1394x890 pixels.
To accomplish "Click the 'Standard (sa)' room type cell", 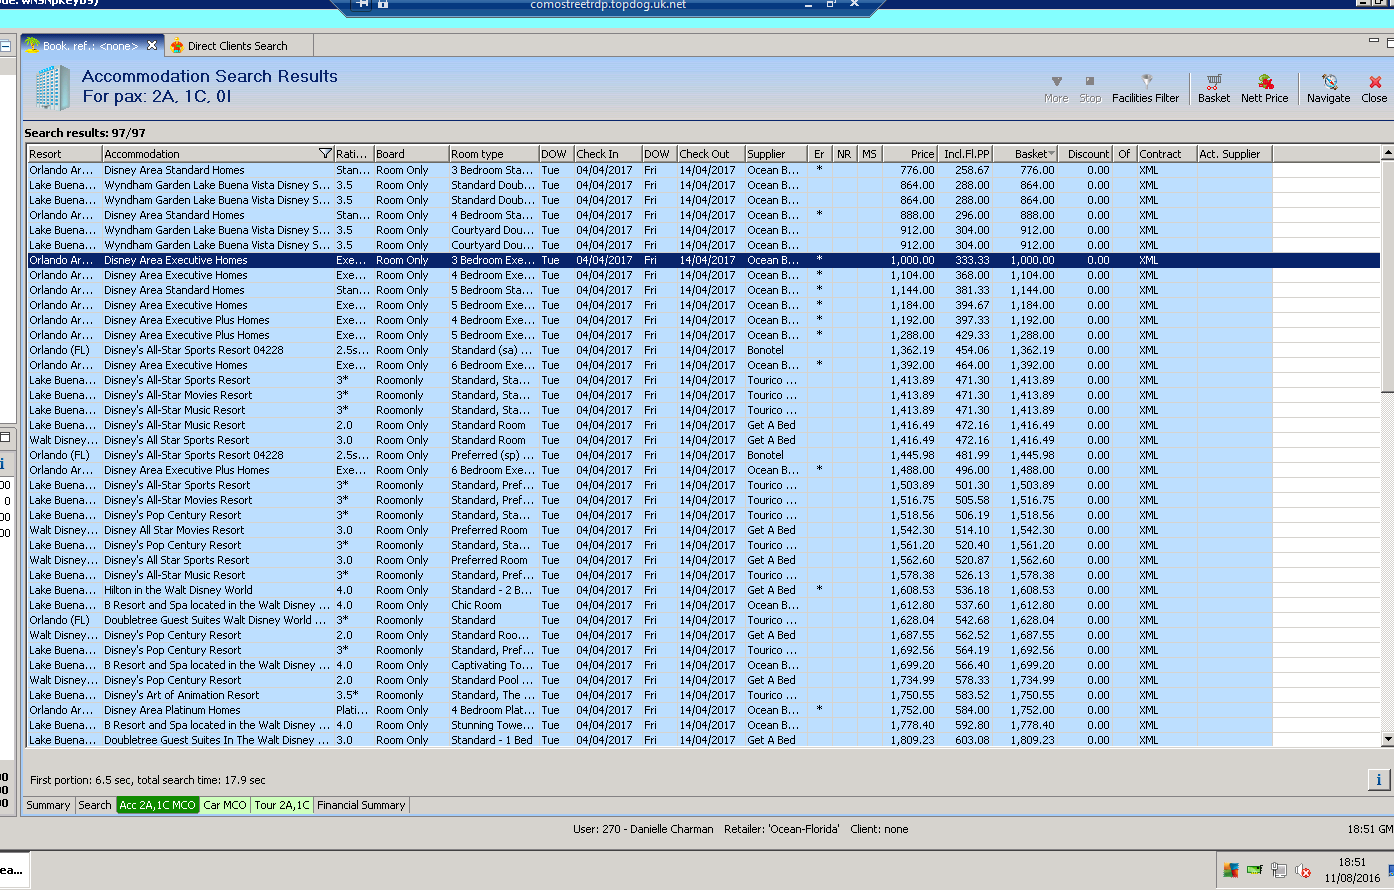I will coord(492,350).
